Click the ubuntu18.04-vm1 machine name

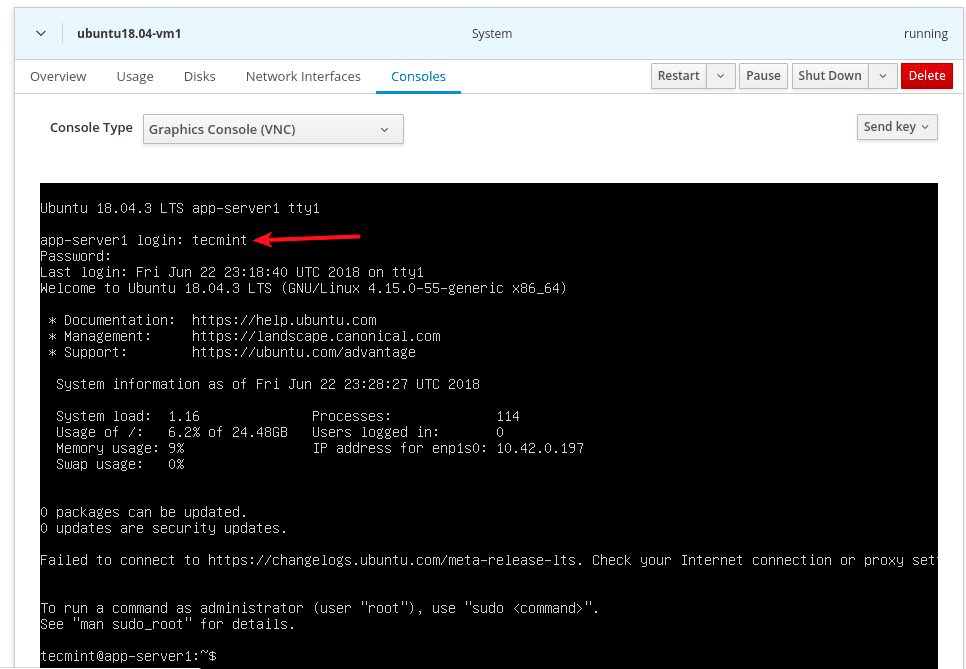(x=127, y=33)
